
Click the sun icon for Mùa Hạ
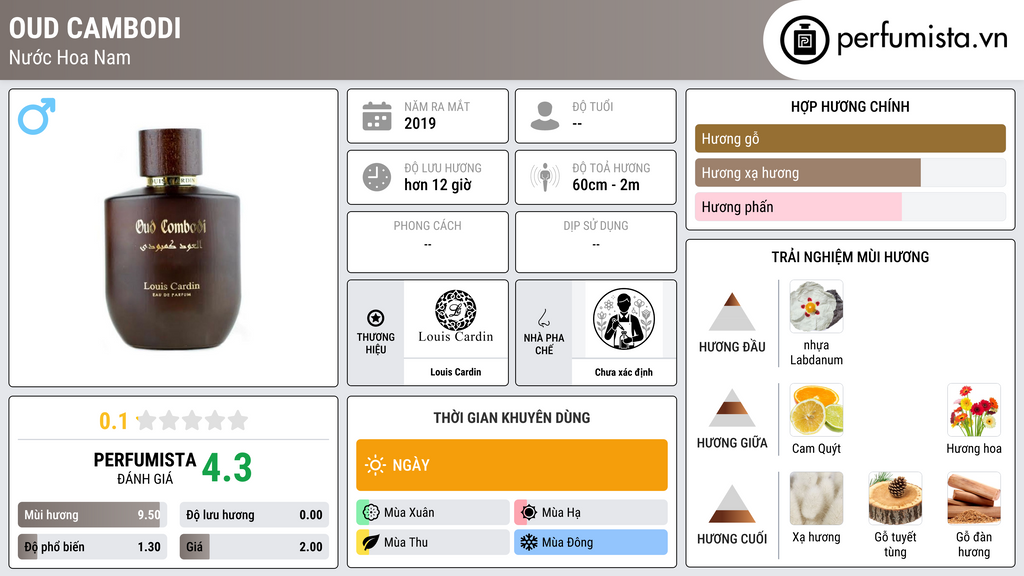pyautogui.click(x=529, y=512)
